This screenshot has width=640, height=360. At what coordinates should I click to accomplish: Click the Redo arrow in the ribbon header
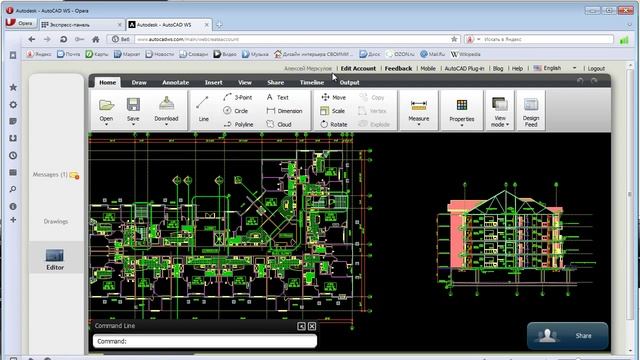[594, 81]
